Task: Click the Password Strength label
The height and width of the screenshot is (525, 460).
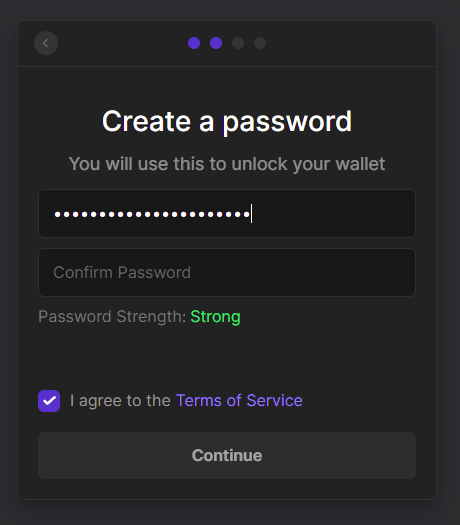Action: click(x=112, y=316)
